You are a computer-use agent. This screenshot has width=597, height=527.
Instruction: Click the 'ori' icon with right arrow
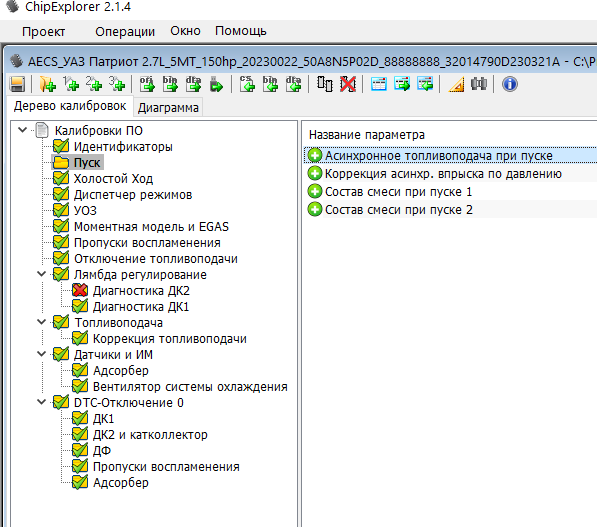tap(147, 84)
